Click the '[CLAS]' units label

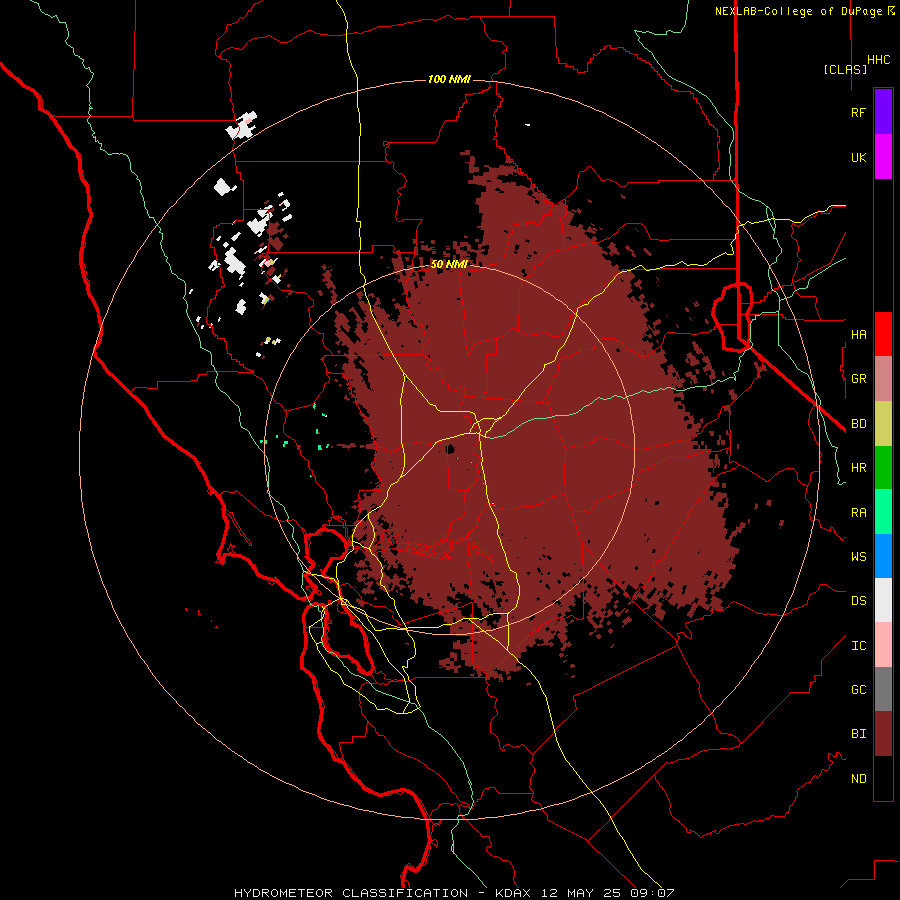pos(845,69)
